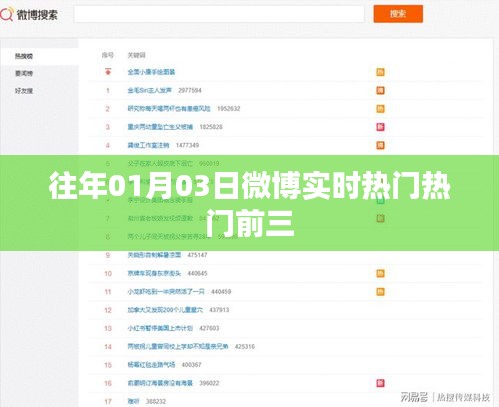The height and width of the screenshot is (407, 499).
Task: Switch to the second sidebar list tab
Action: (x=24, y=73)
